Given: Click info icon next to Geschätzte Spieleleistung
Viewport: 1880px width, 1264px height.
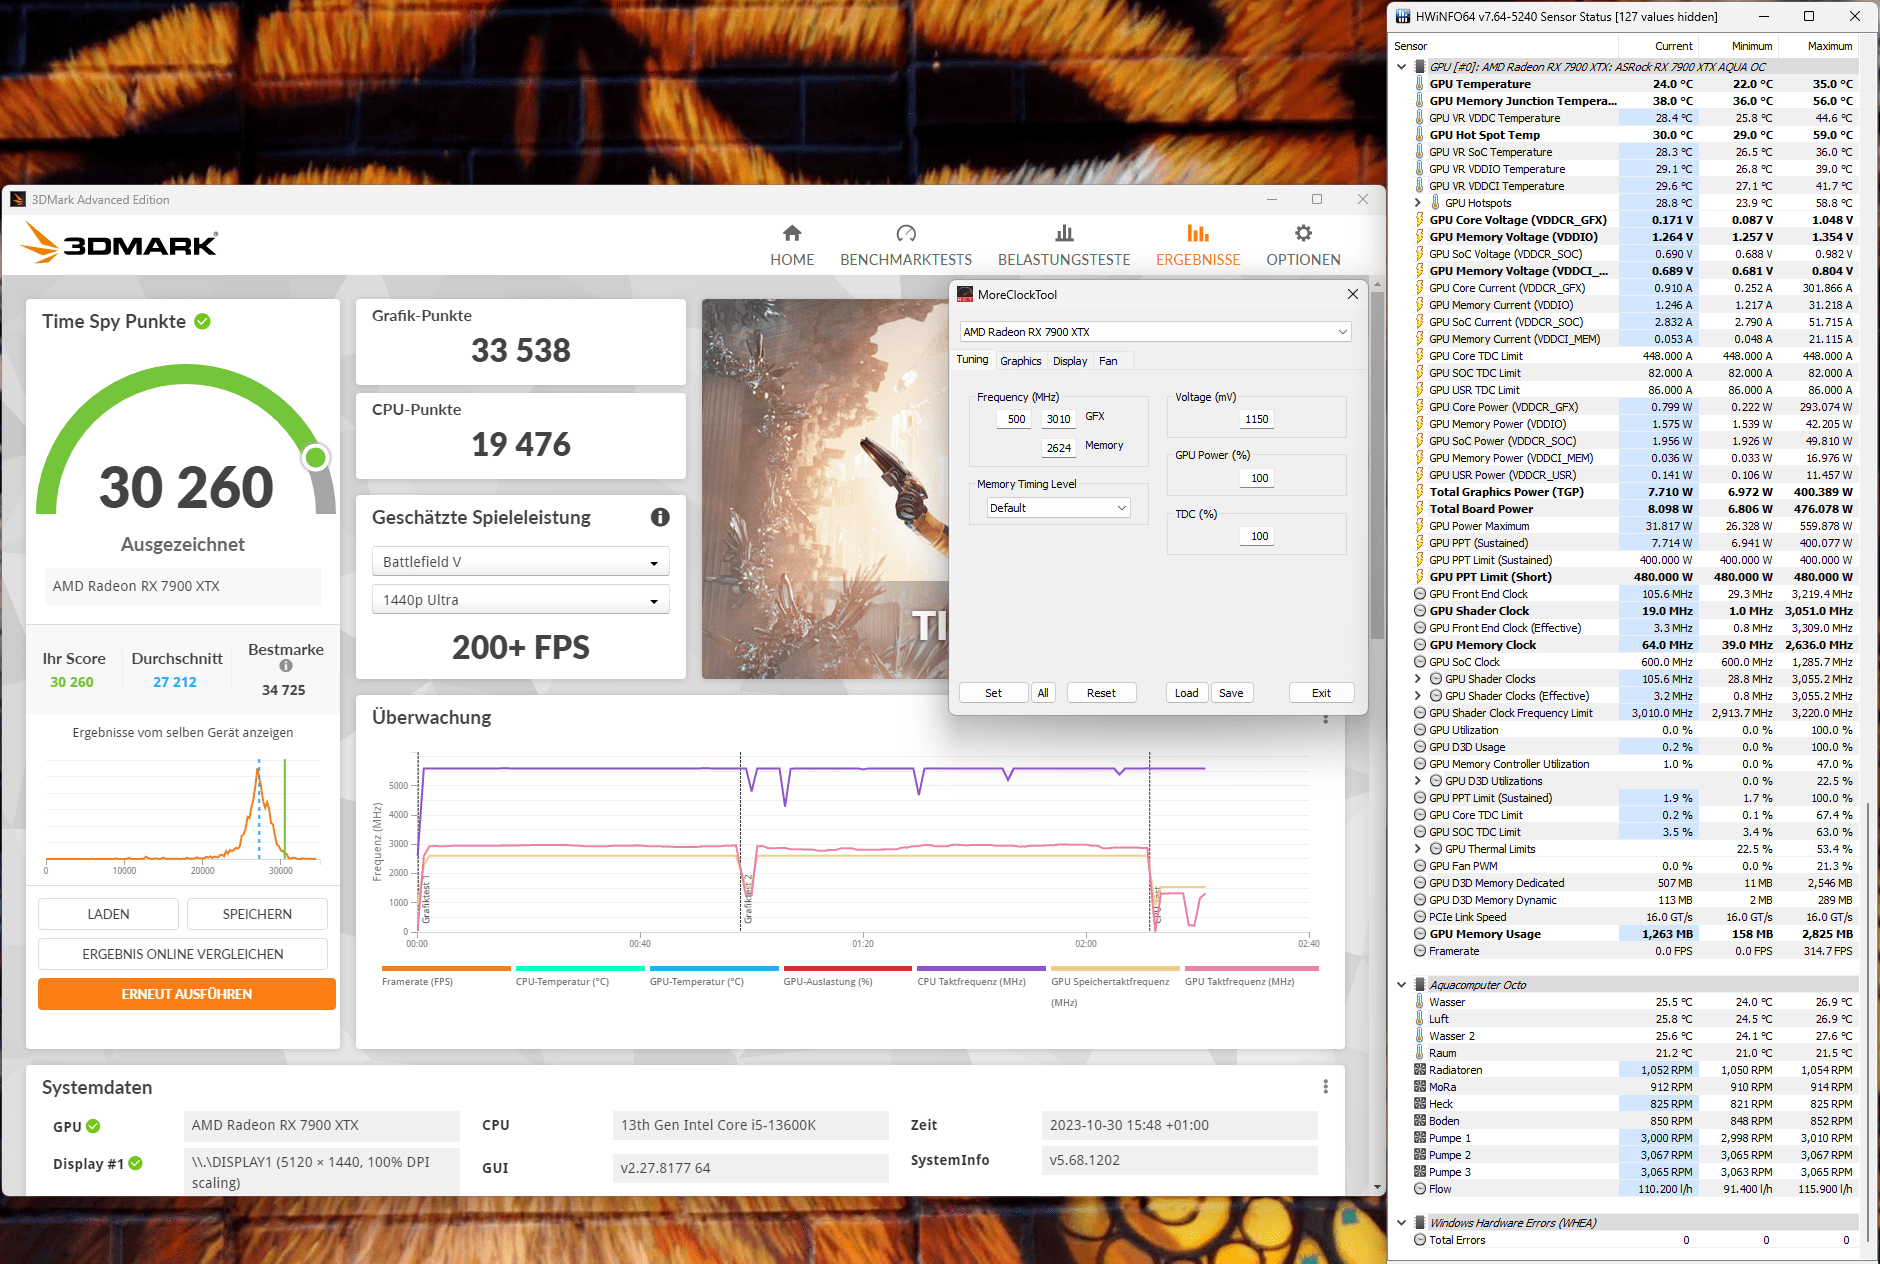Looking at the screenshot, I should pos(660,517).
